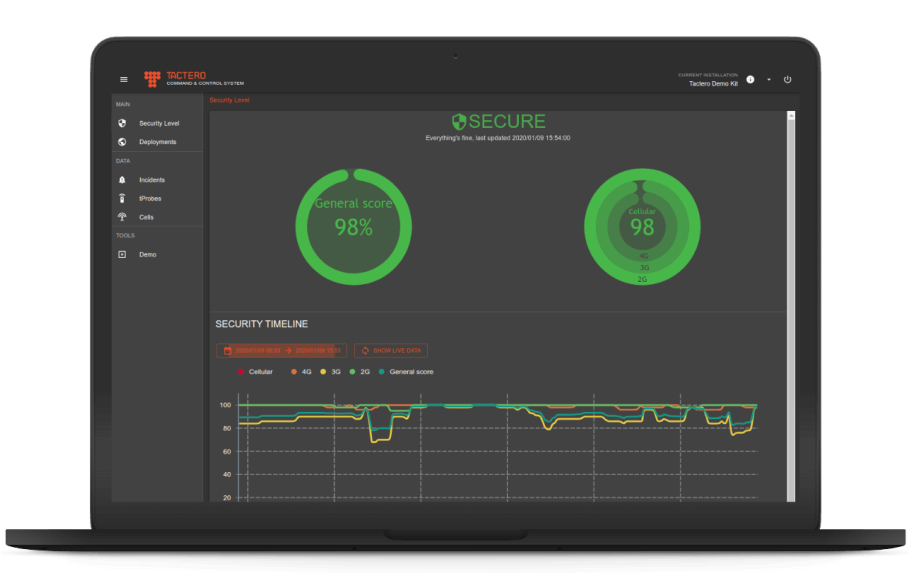Toggle the Cellular series in the legend
The image size is (909, 575).
[x=255, y=372]
